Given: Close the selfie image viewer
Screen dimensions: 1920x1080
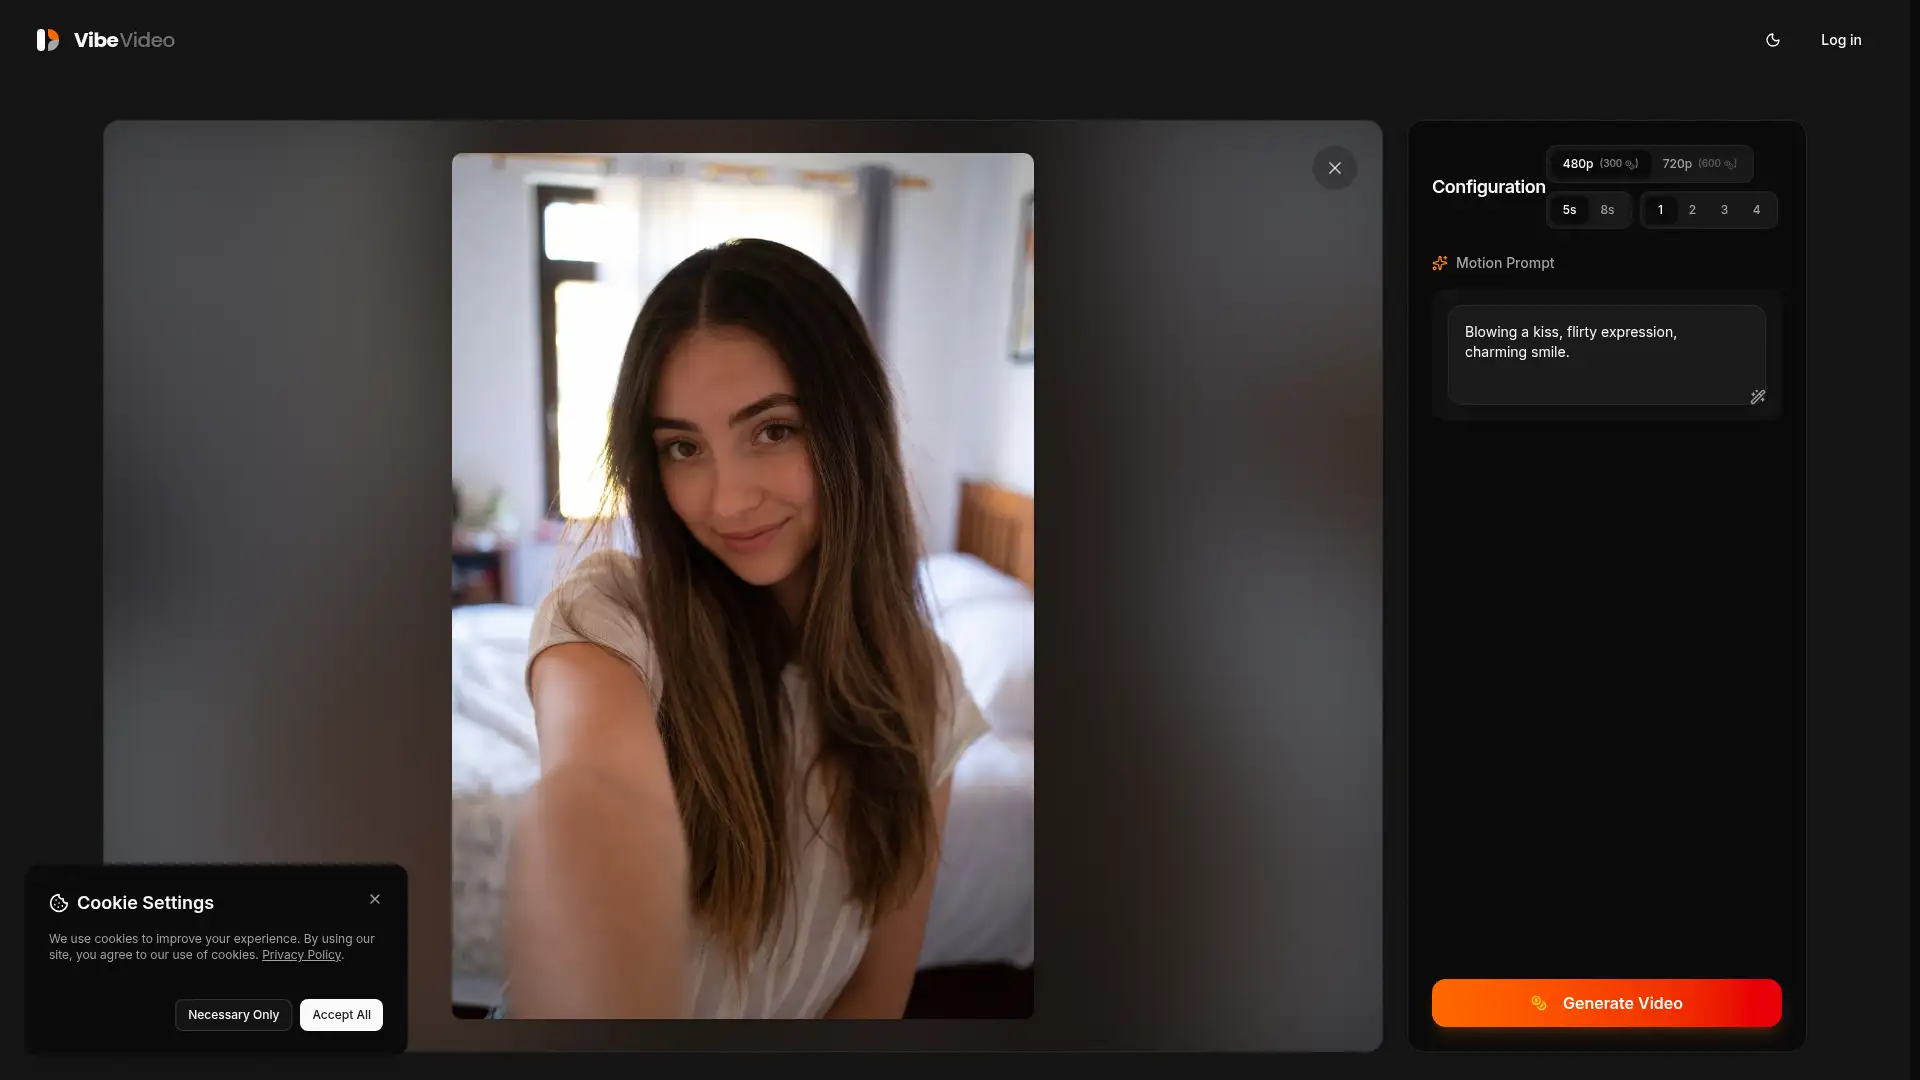Looking at the screenshot, I should pos(1335,168).
